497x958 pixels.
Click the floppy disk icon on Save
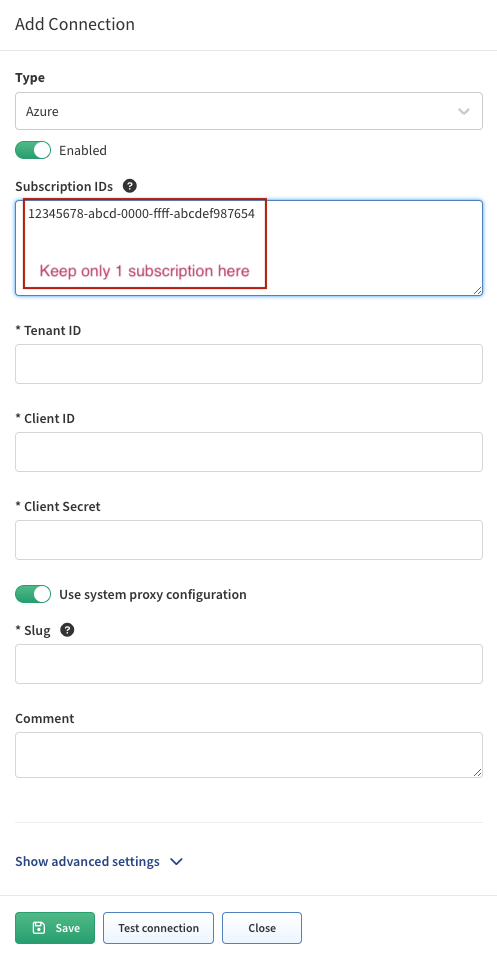(x=39, y=927)
